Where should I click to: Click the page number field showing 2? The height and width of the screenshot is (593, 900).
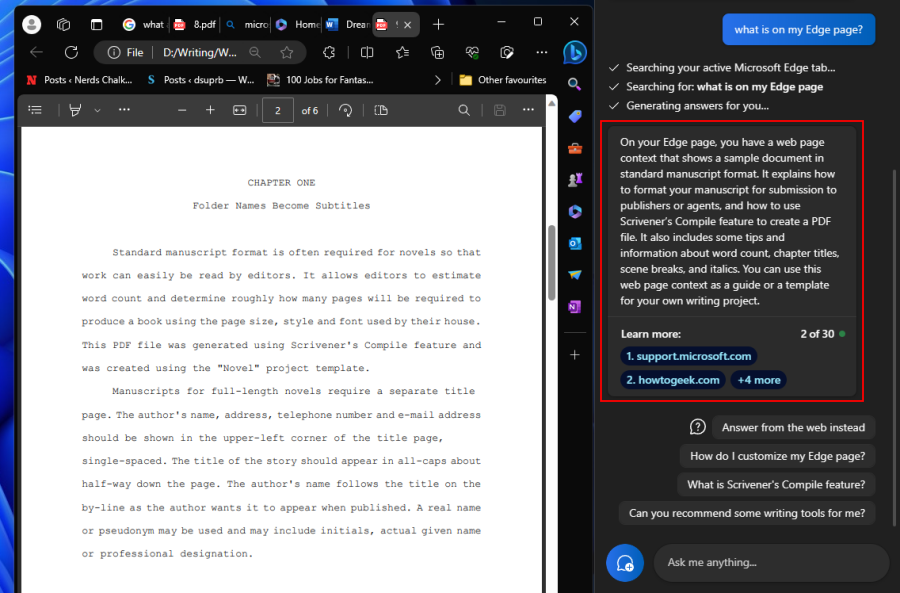(278, 110)
